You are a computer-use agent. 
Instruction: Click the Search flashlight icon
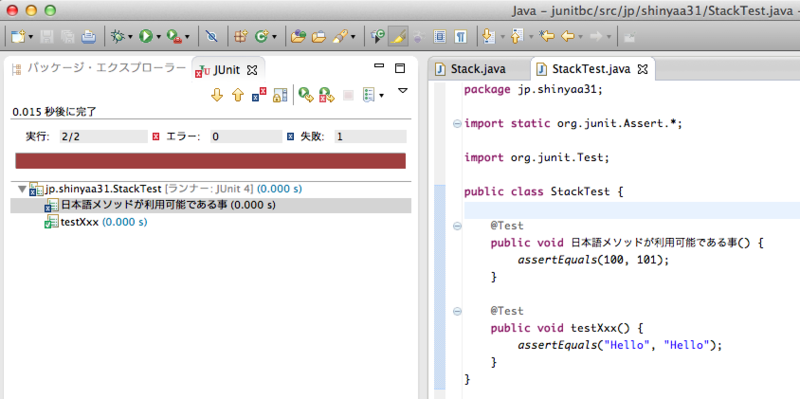click(340, 36)
